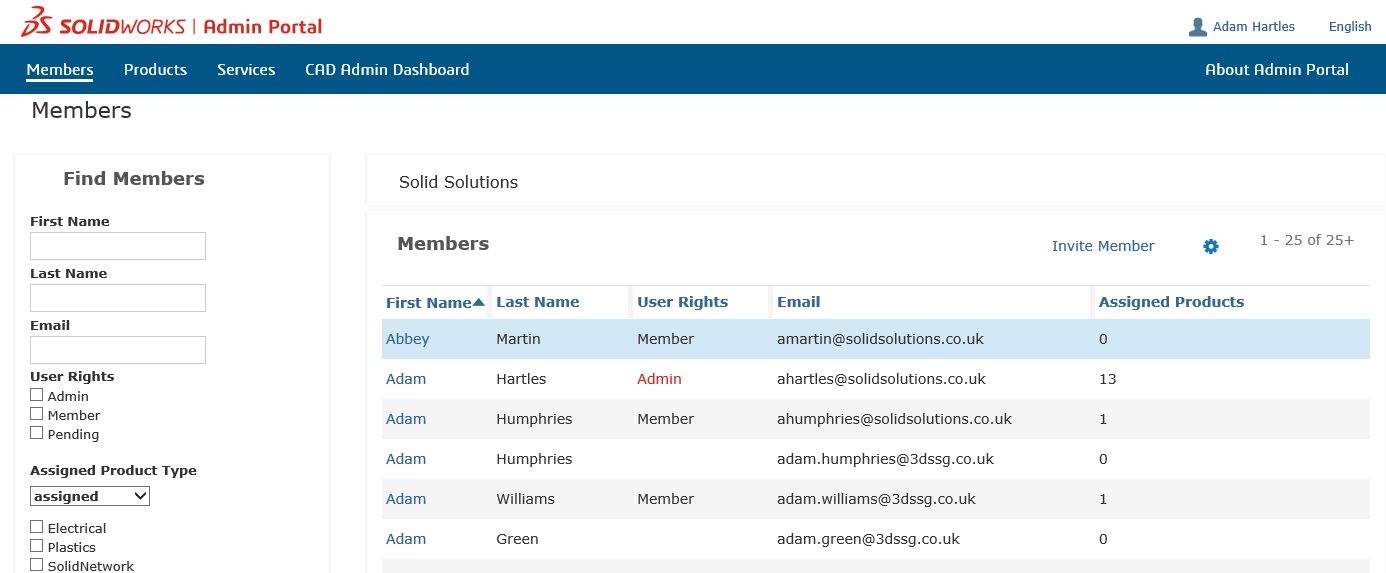1386x573 pixels.
Task: Select the Plastics product checkbox
Action: [x=37, y=546]
